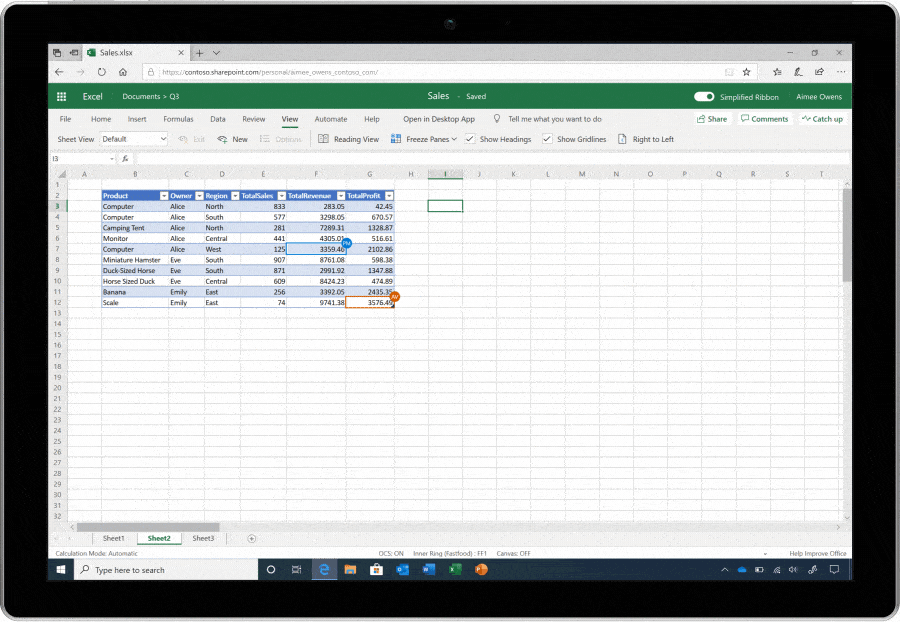Screen dimensions: 900x622
Task: Uncheck the Show Gridlines checkbox
Action: coord(547,139)
